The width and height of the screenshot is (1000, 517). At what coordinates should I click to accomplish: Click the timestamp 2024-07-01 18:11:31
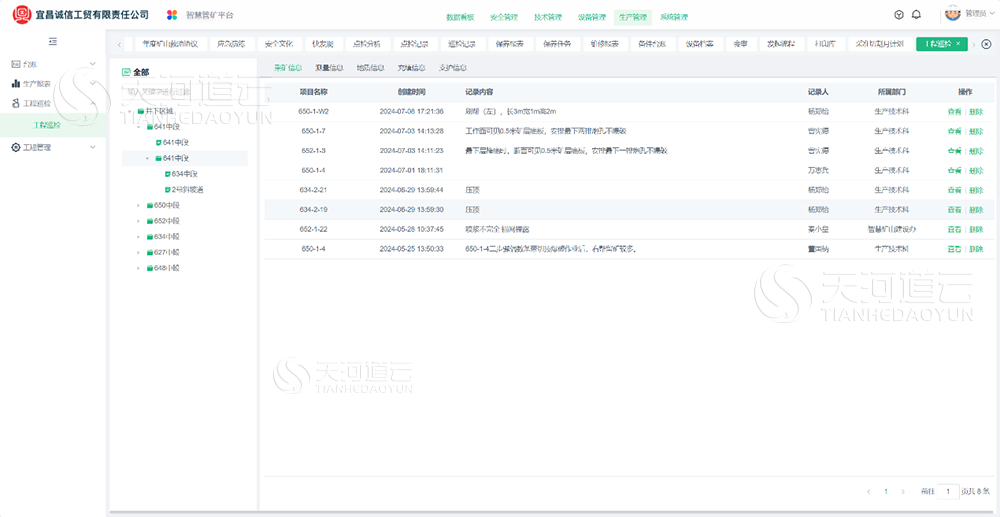click(411, 171)
